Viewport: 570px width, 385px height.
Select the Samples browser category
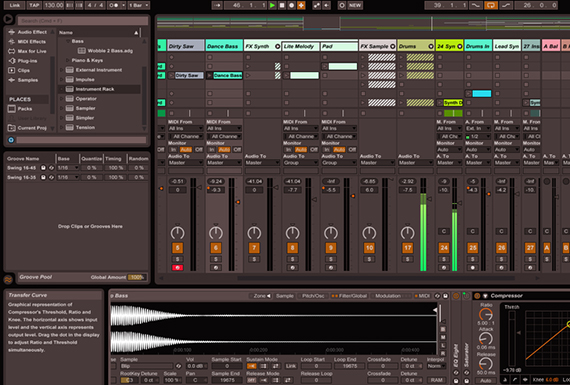pos(28,80)
